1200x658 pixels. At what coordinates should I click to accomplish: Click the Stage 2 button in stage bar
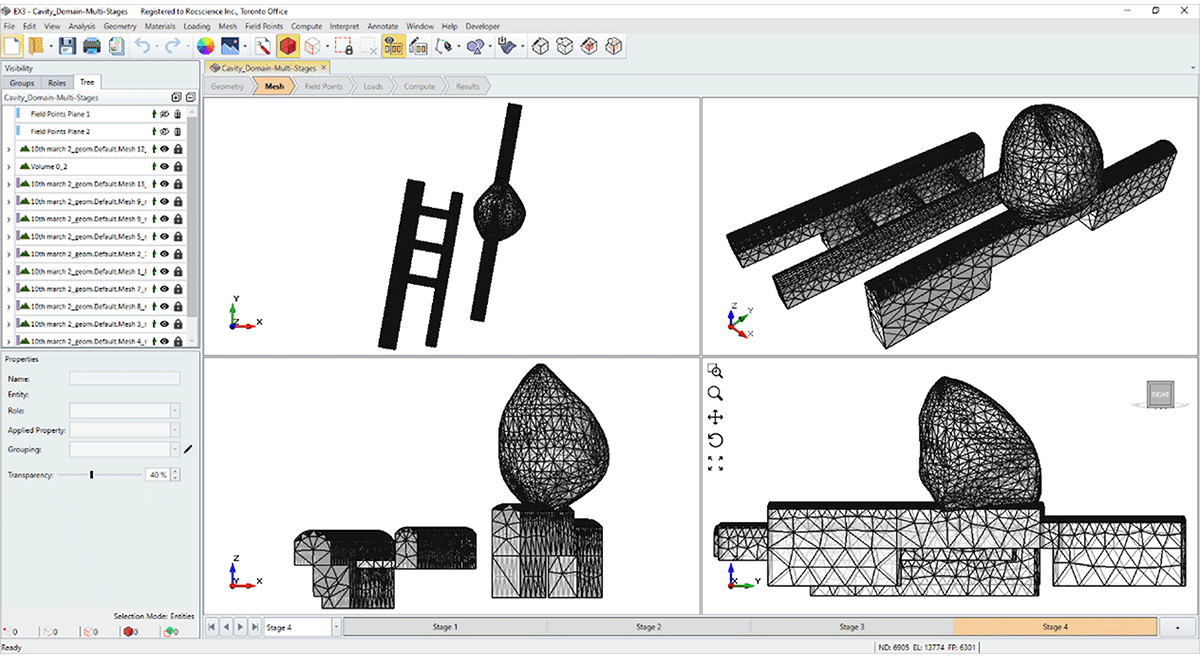coord(648,627)
